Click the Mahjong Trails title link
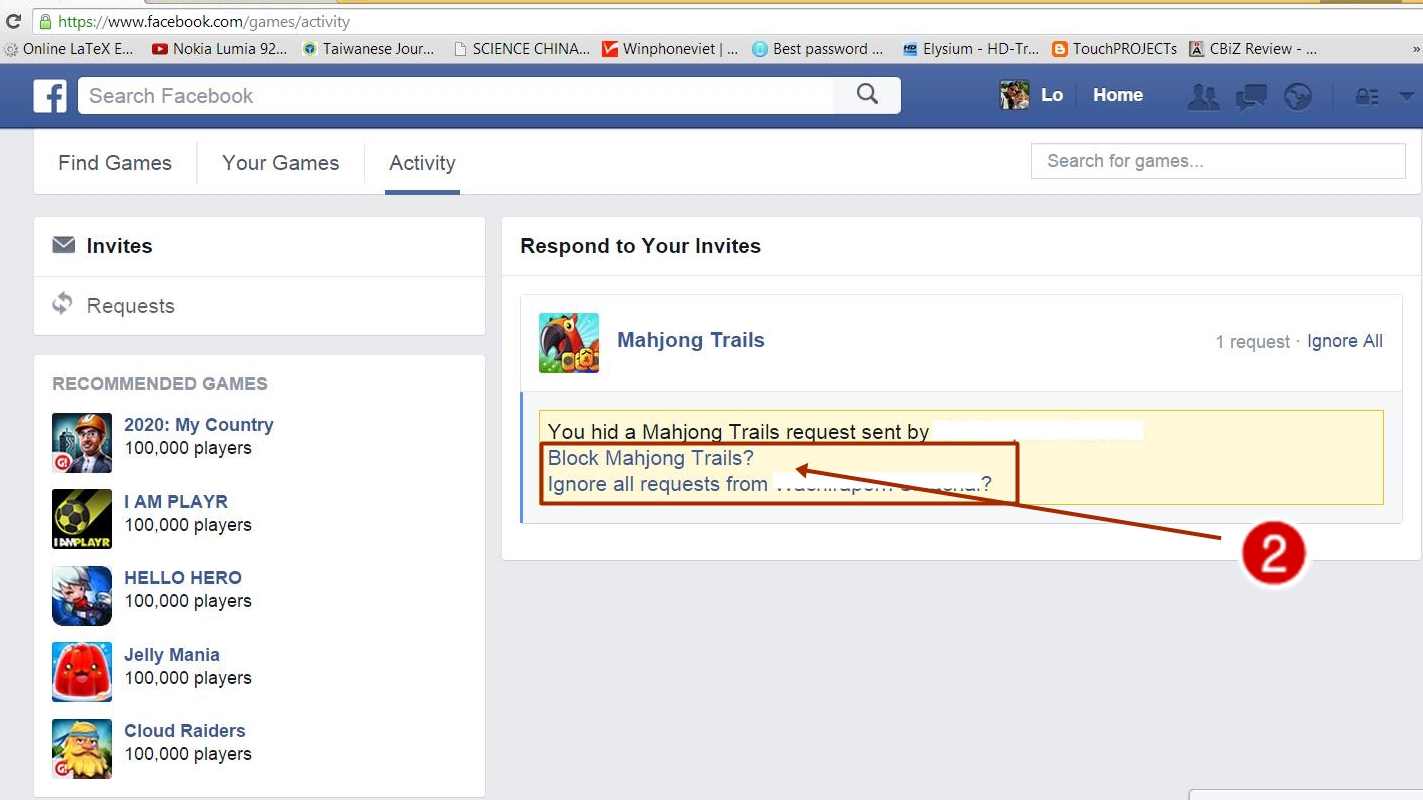Screen dimensions: 1423x800 click(691, 340)
